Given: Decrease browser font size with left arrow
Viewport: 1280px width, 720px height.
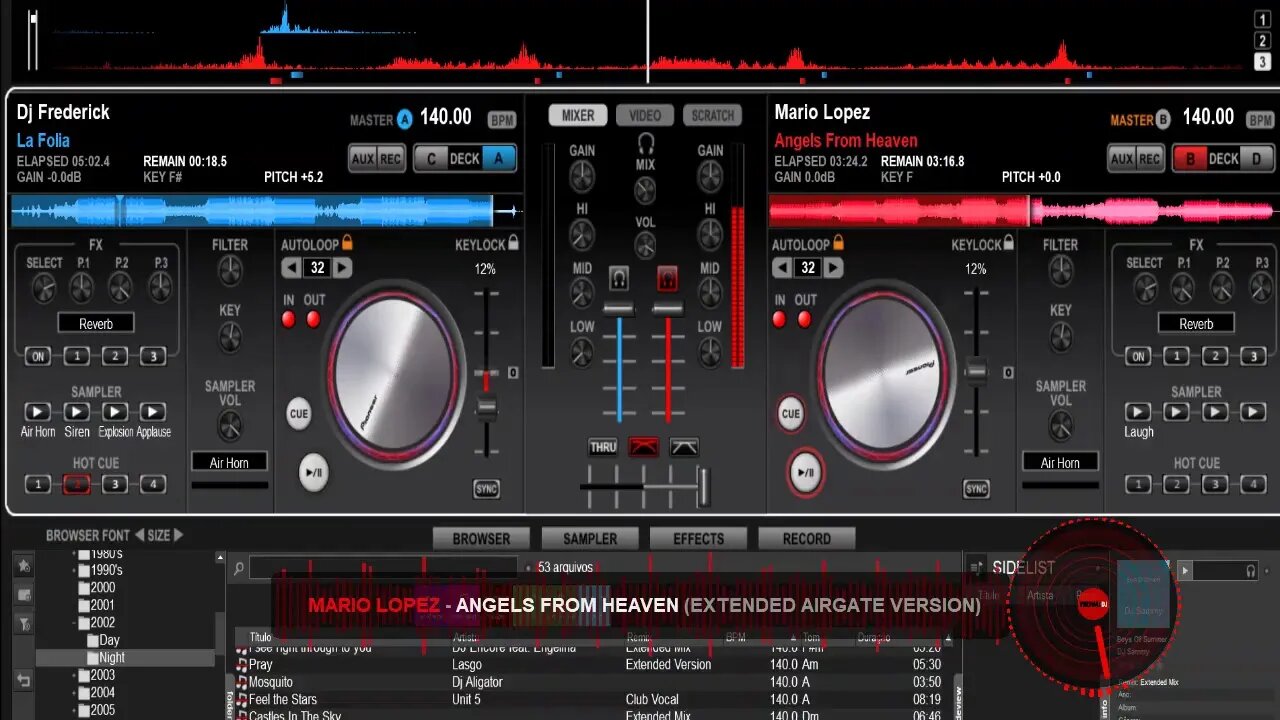Looking at the screenshot, I should [139, 535].
